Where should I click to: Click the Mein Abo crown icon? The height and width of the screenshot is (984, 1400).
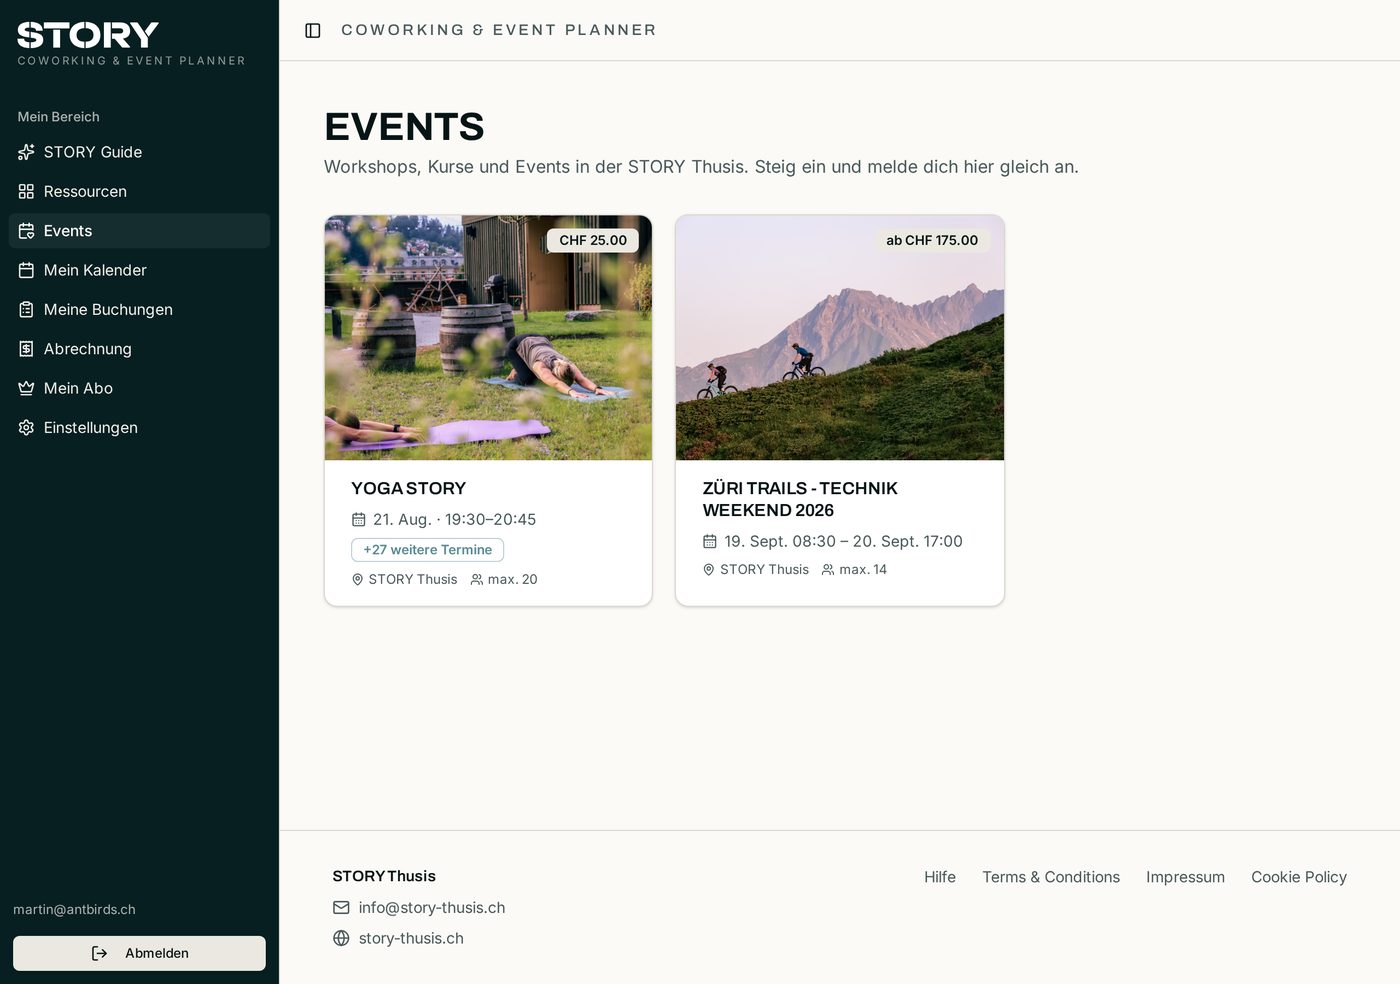pos(26,388)
